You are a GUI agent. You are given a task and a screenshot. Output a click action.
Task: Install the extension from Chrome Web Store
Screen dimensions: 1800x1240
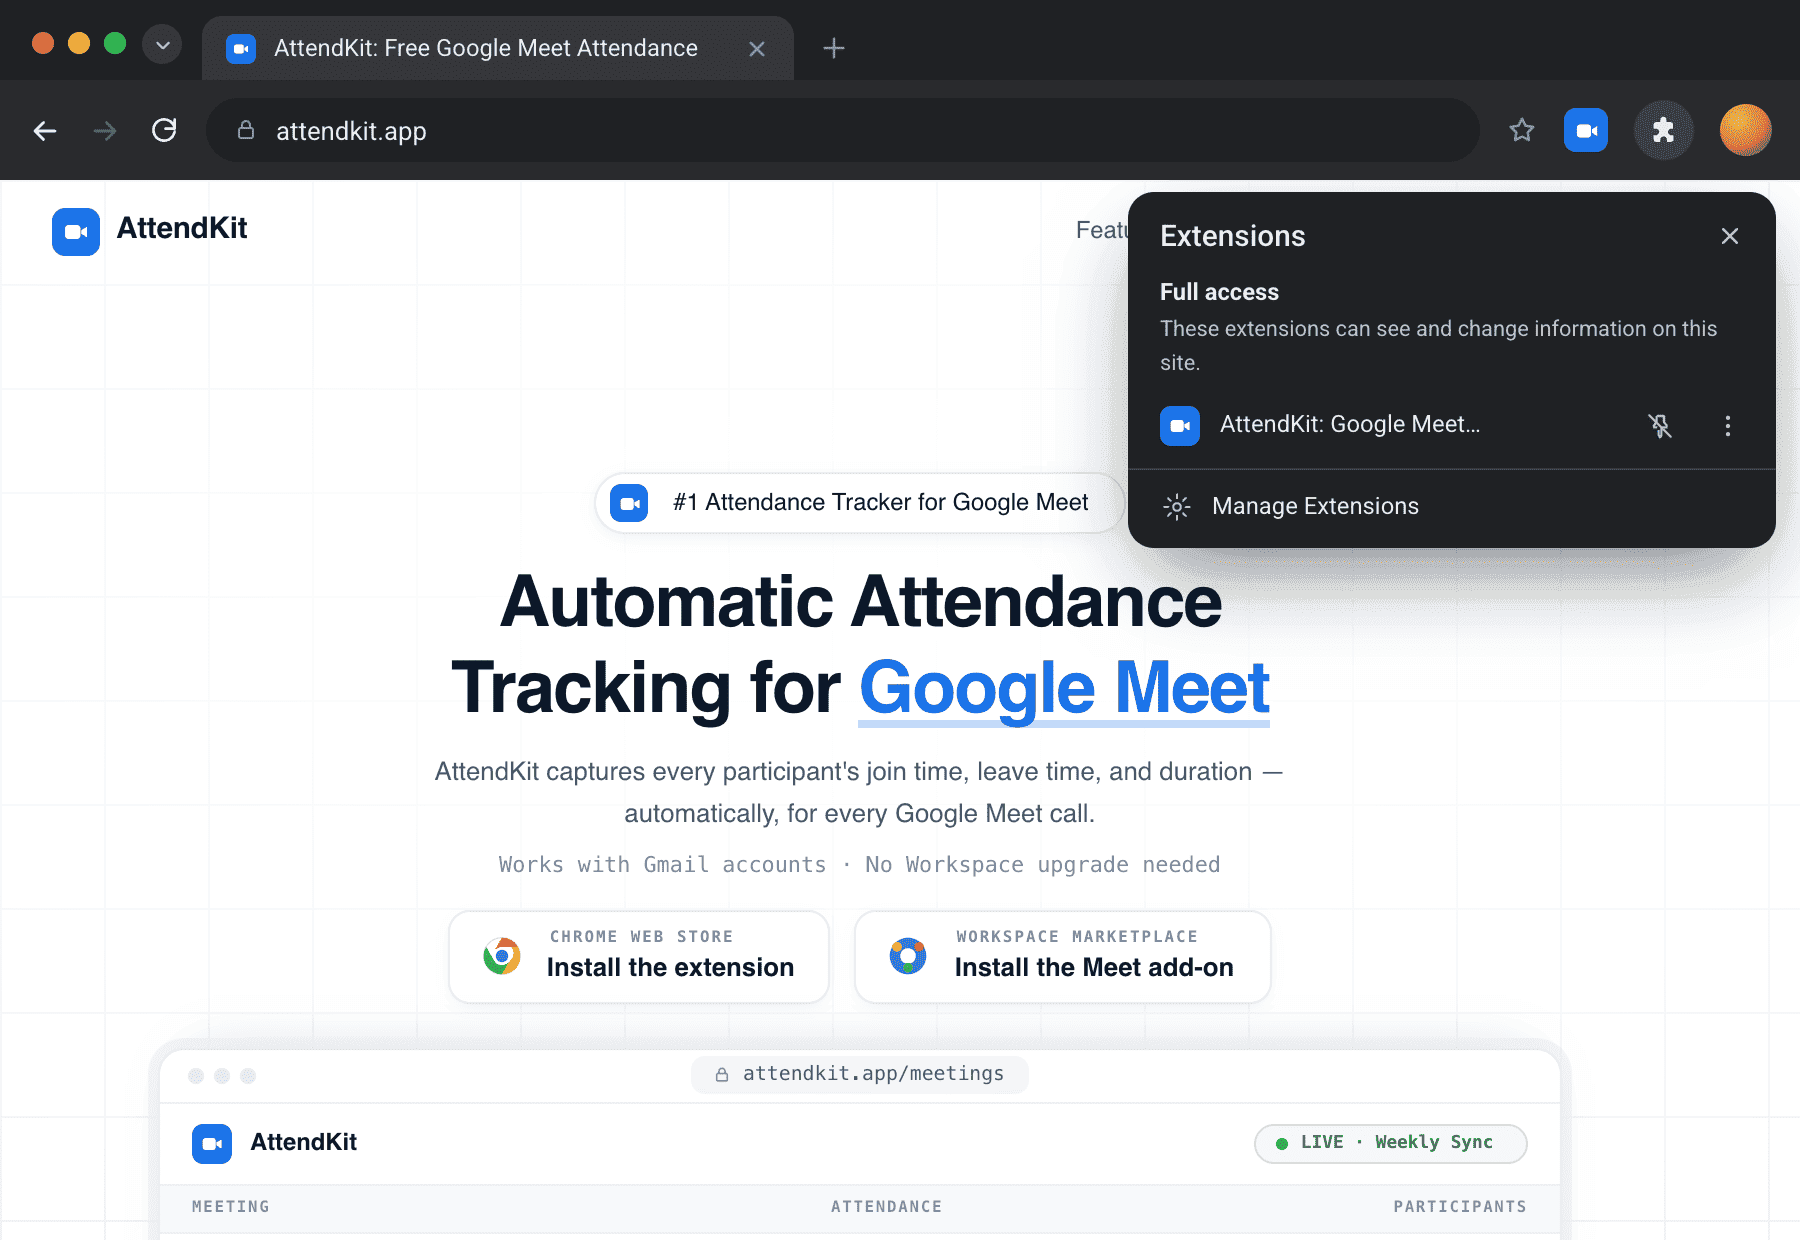(x=639, y=957)
